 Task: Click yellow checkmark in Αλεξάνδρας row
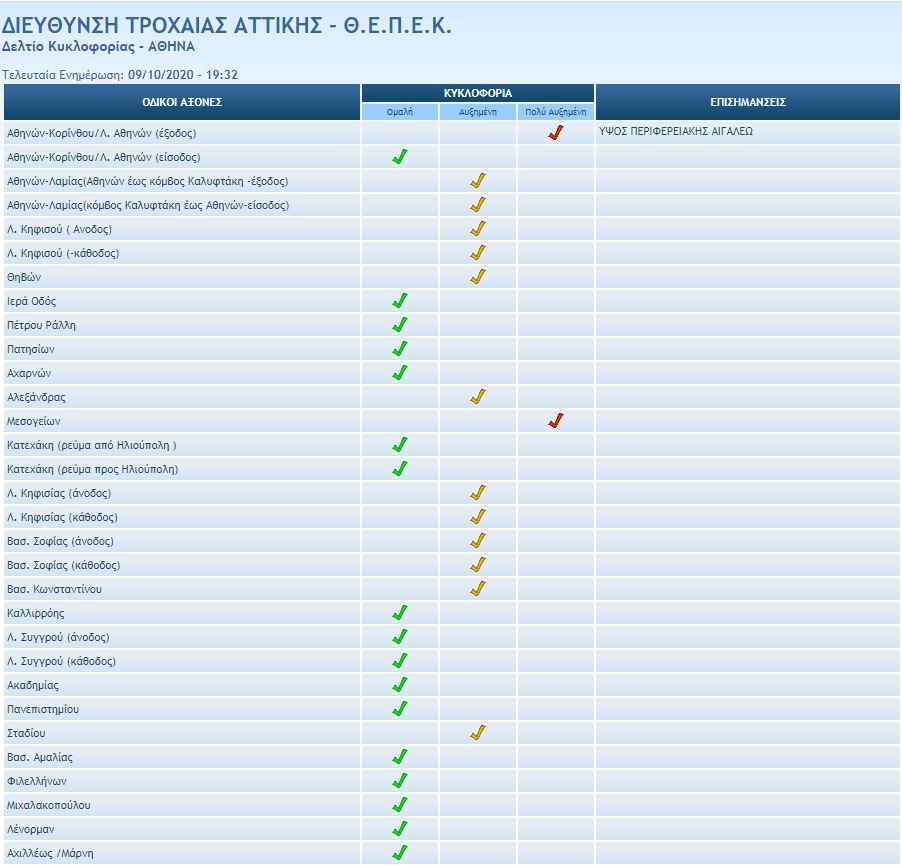click(478, 397)
